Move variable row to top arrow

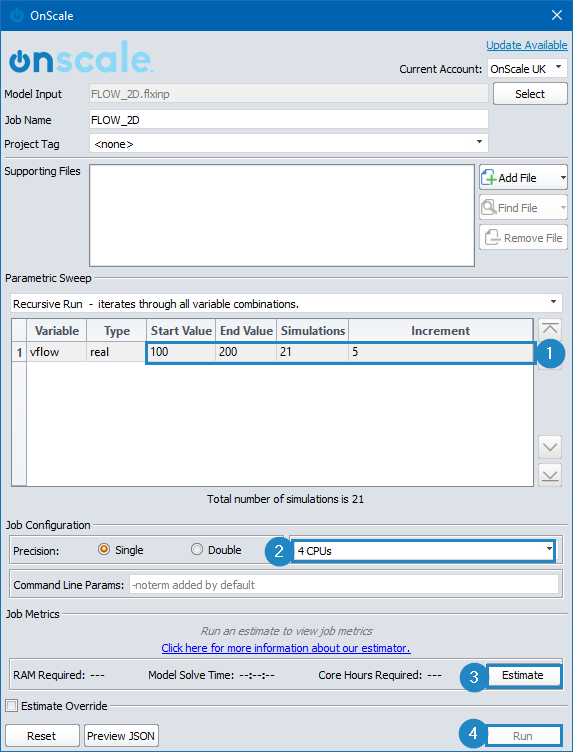coord(550,329)
